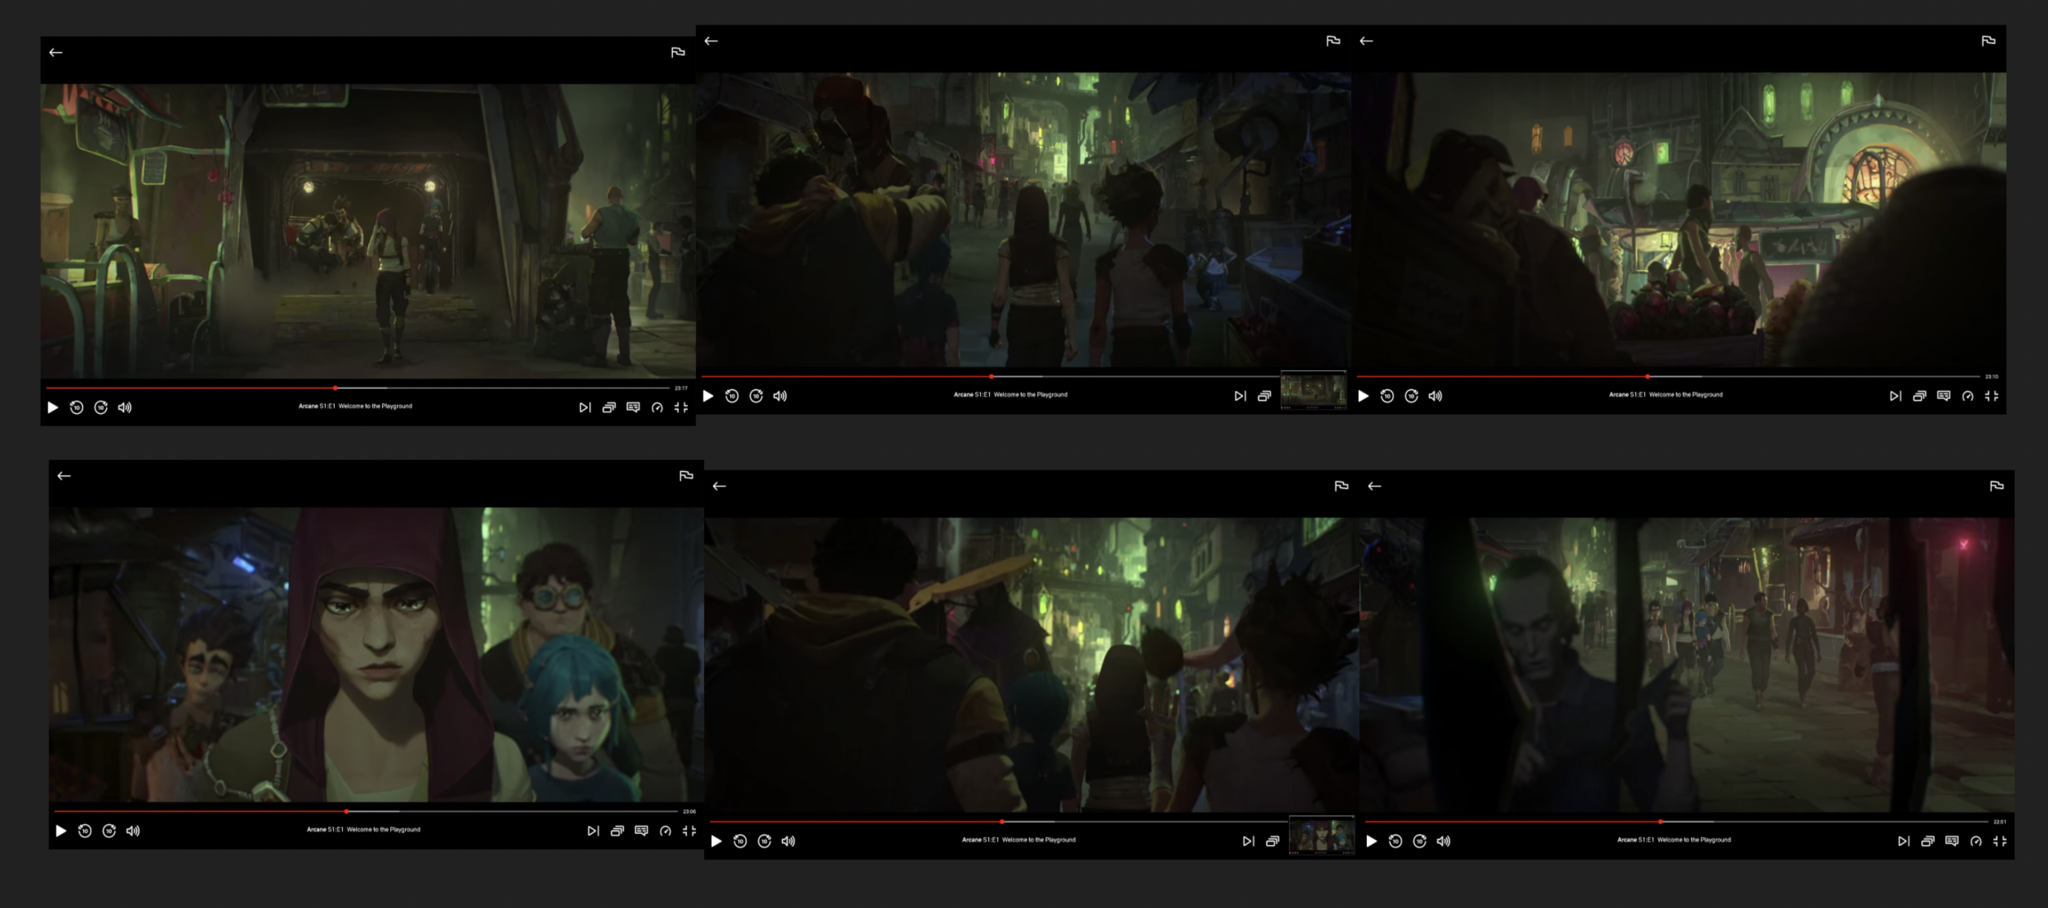Viewport: 2048px width, 908px height.
Task: Rewind 10 seconds in hooded woman close-up player
Action: [85, 831]
